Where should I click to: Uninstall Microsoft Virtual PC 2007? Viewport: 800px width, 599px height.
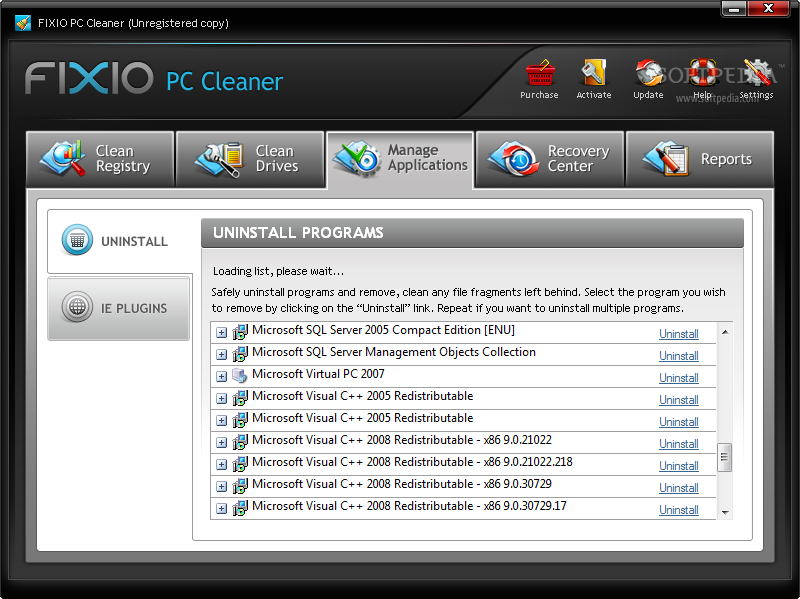coord(679,378)
